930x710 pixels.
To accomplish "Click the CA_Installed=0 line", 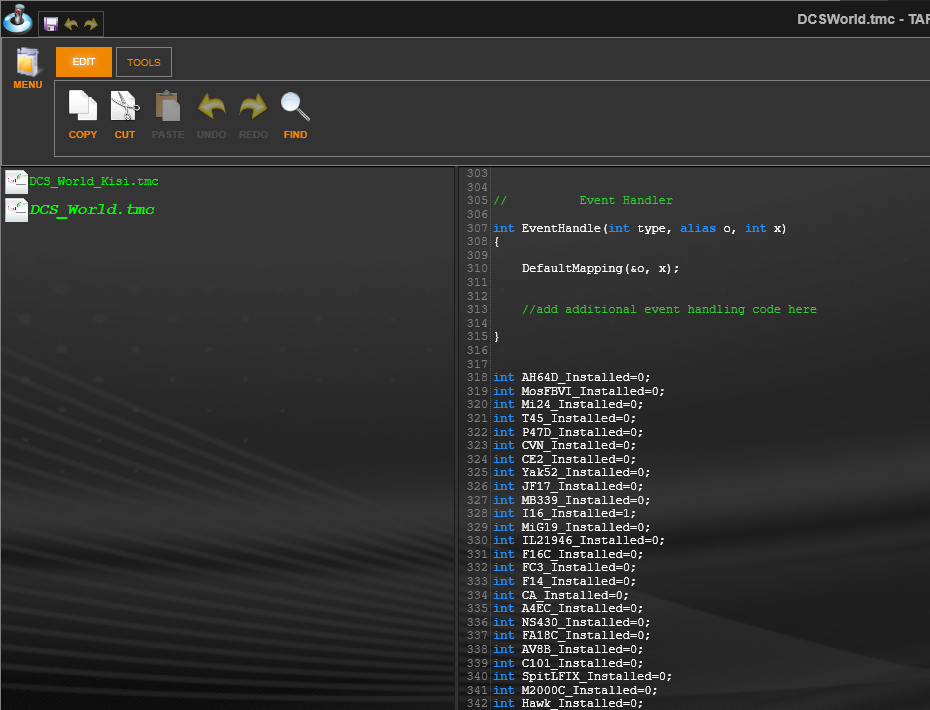I will click(x=561, y=595).
